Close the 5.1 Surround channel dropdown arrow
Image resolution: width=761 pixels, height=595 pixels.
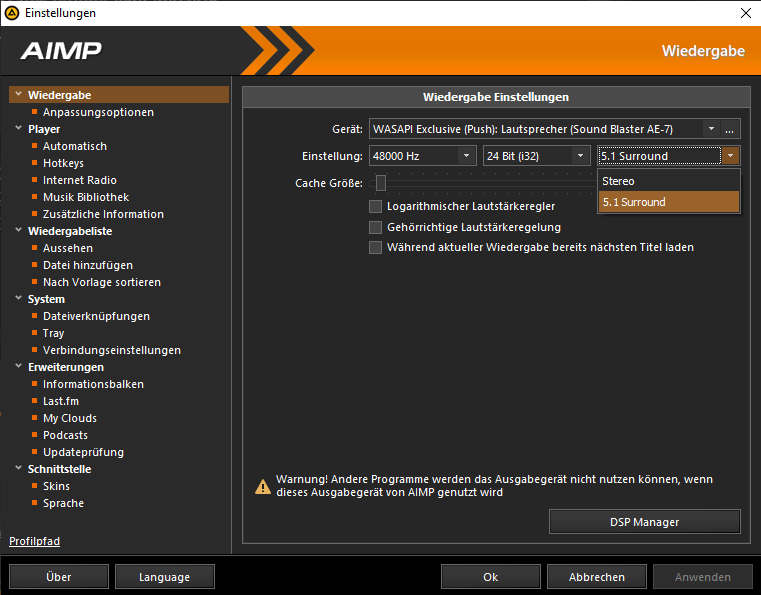[x=730, y=156]
